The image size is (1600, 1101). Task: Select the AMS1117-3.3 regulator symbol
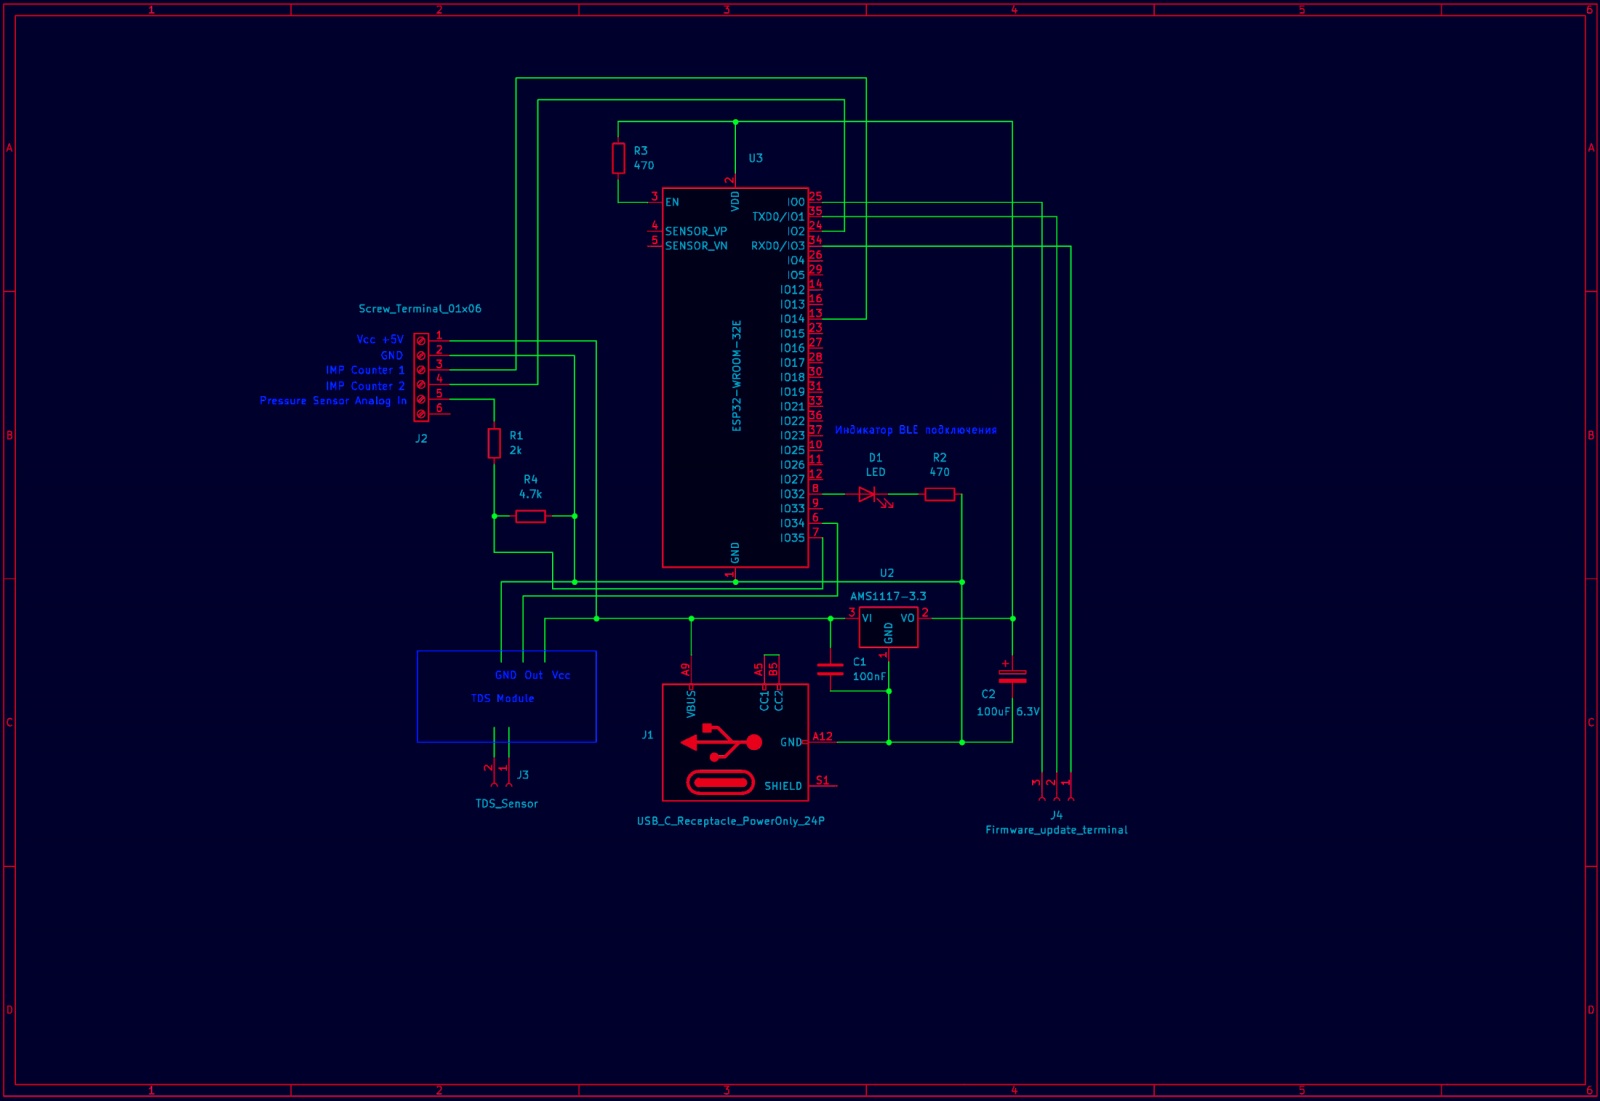888,627
